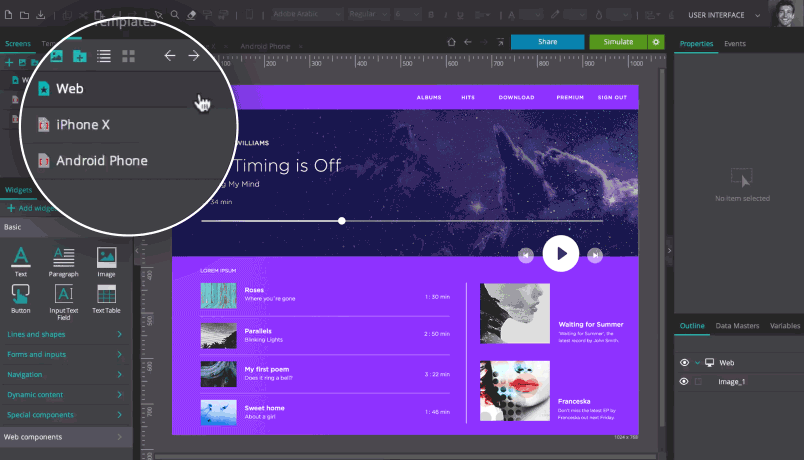Open a prototype from folder icon
The width and height of the screenshot is (804, 460).
point(24,15)
